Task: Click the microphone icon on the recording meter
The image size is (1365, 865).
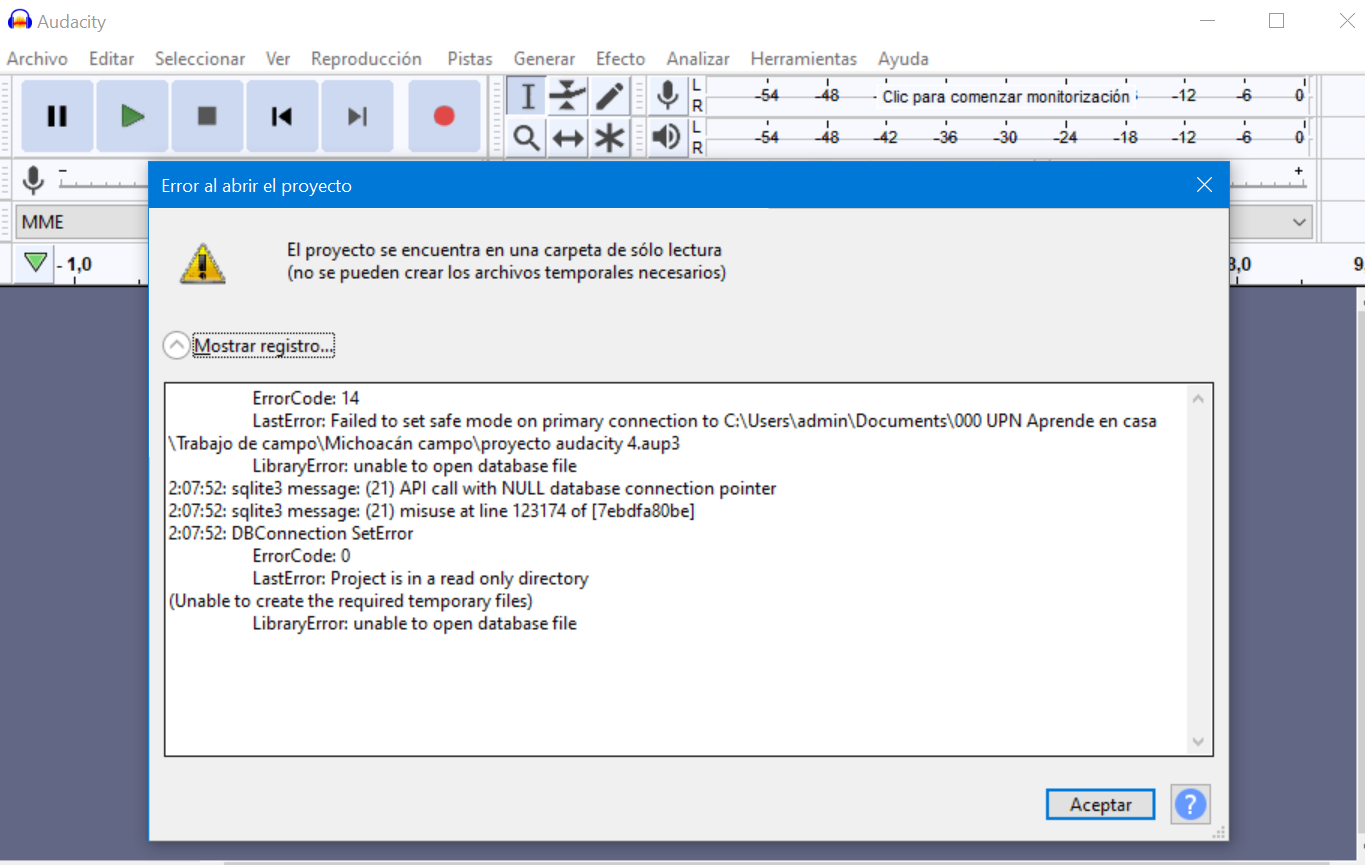Action: tap(666, 94)
